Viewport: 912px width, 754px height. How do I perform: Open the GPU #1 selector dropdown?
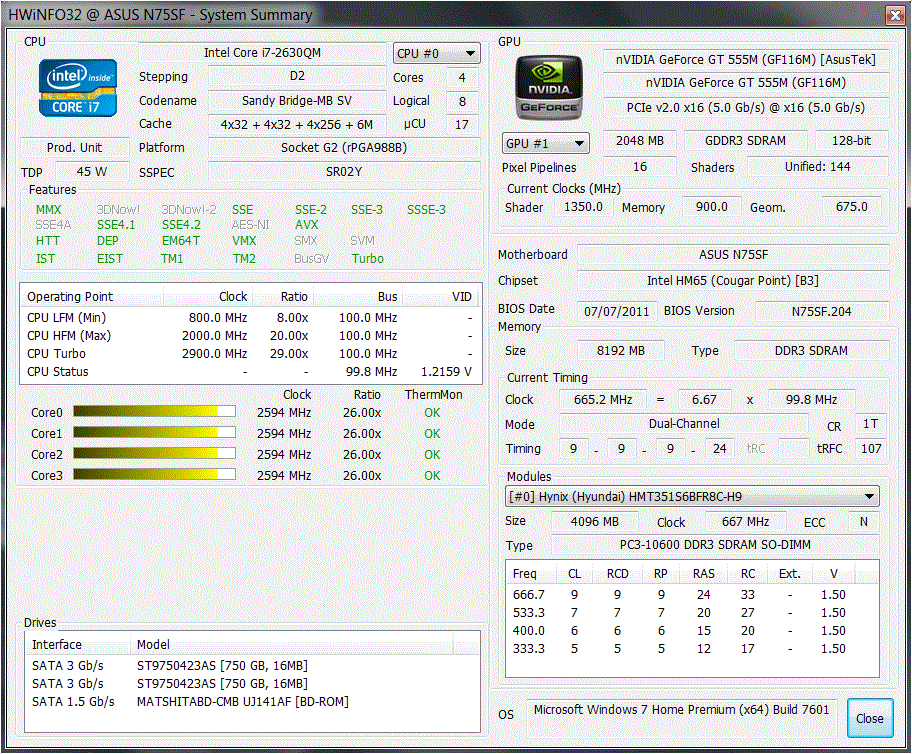pyautogui.click(x=546, y=143)
